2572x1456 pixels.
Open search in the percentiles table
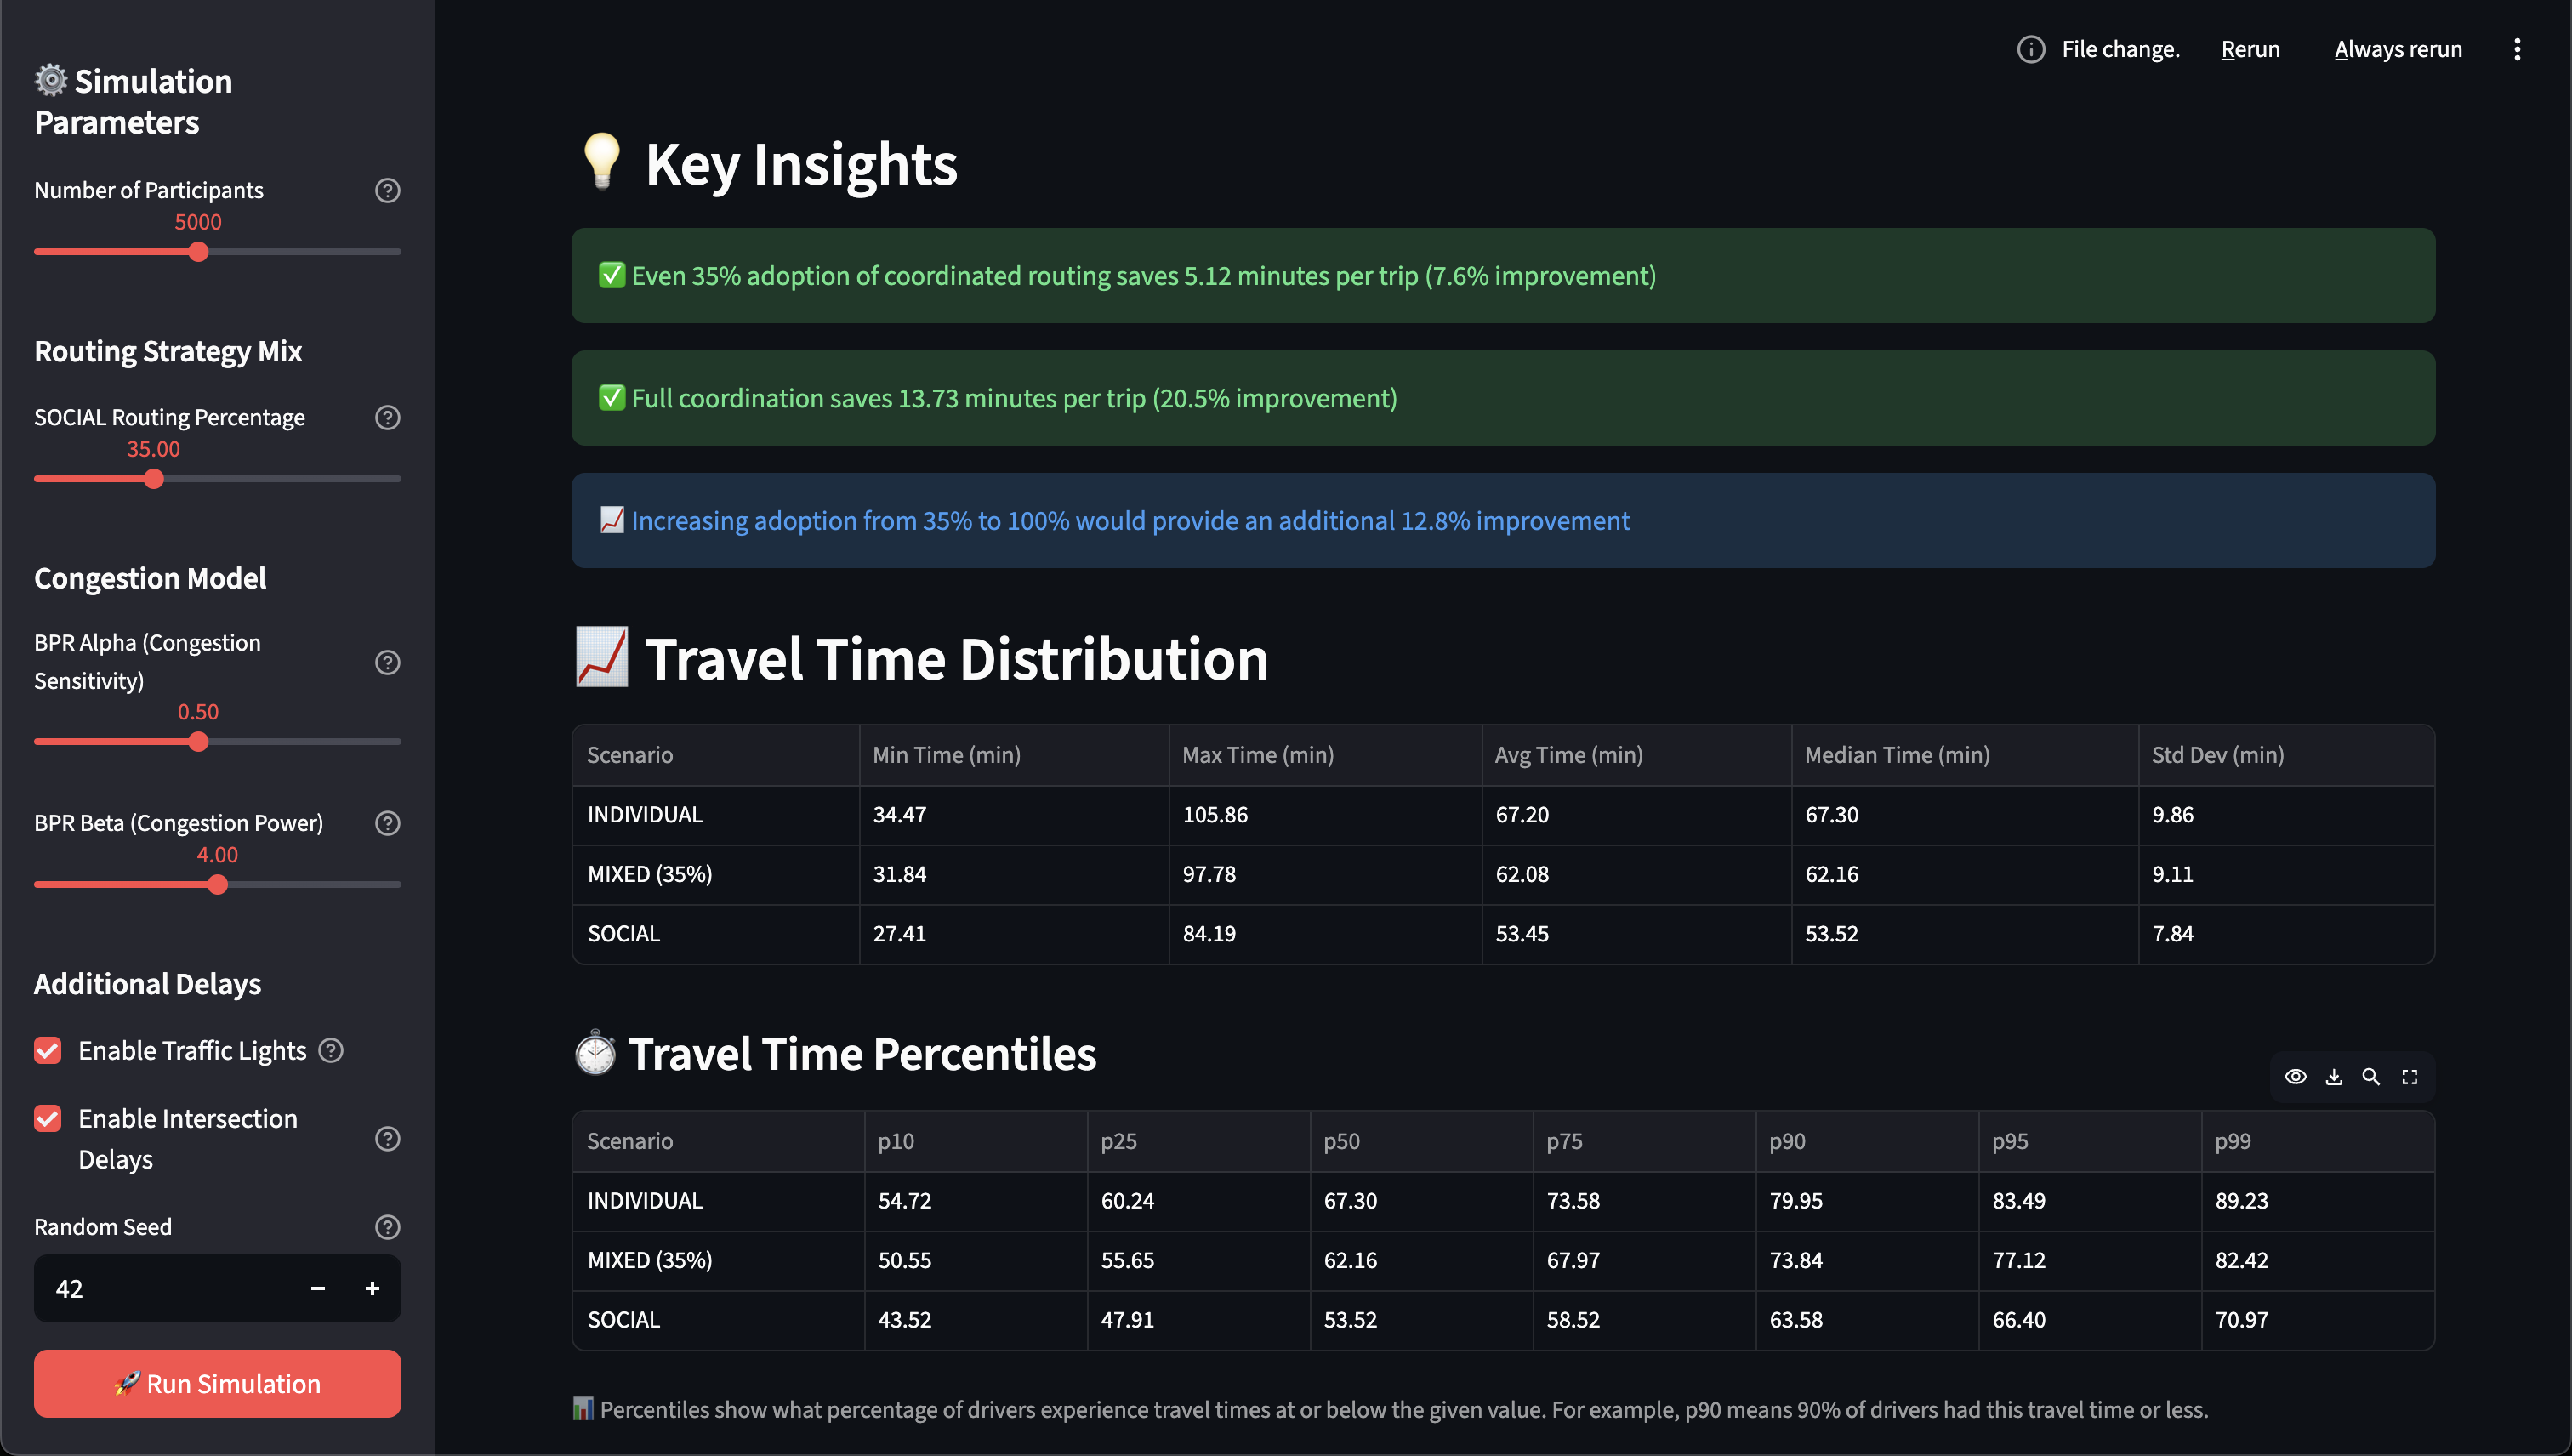click(2371, 1077)
